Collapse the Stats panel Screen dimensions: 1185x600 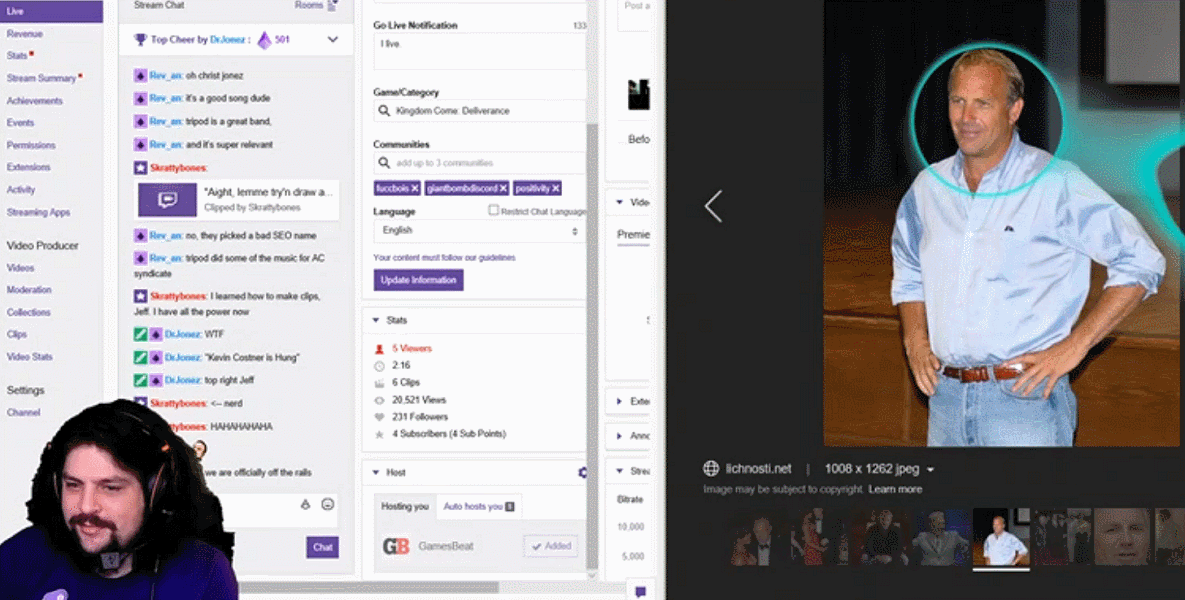click(376, 320)
